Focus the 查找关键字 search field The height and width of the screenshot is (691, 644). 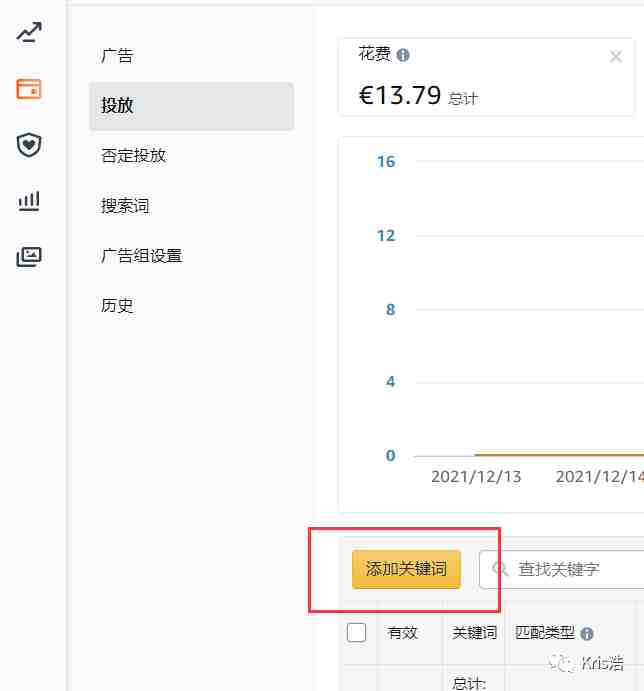point(562,569)
